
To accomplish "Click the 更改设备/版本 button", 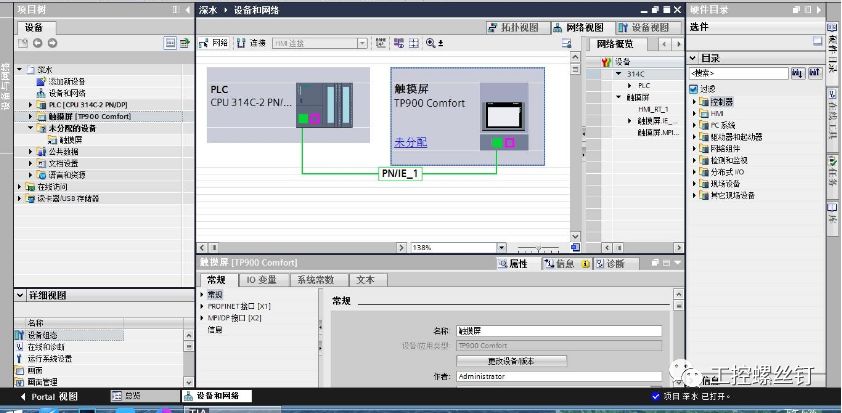I will (x=511, y=361).
